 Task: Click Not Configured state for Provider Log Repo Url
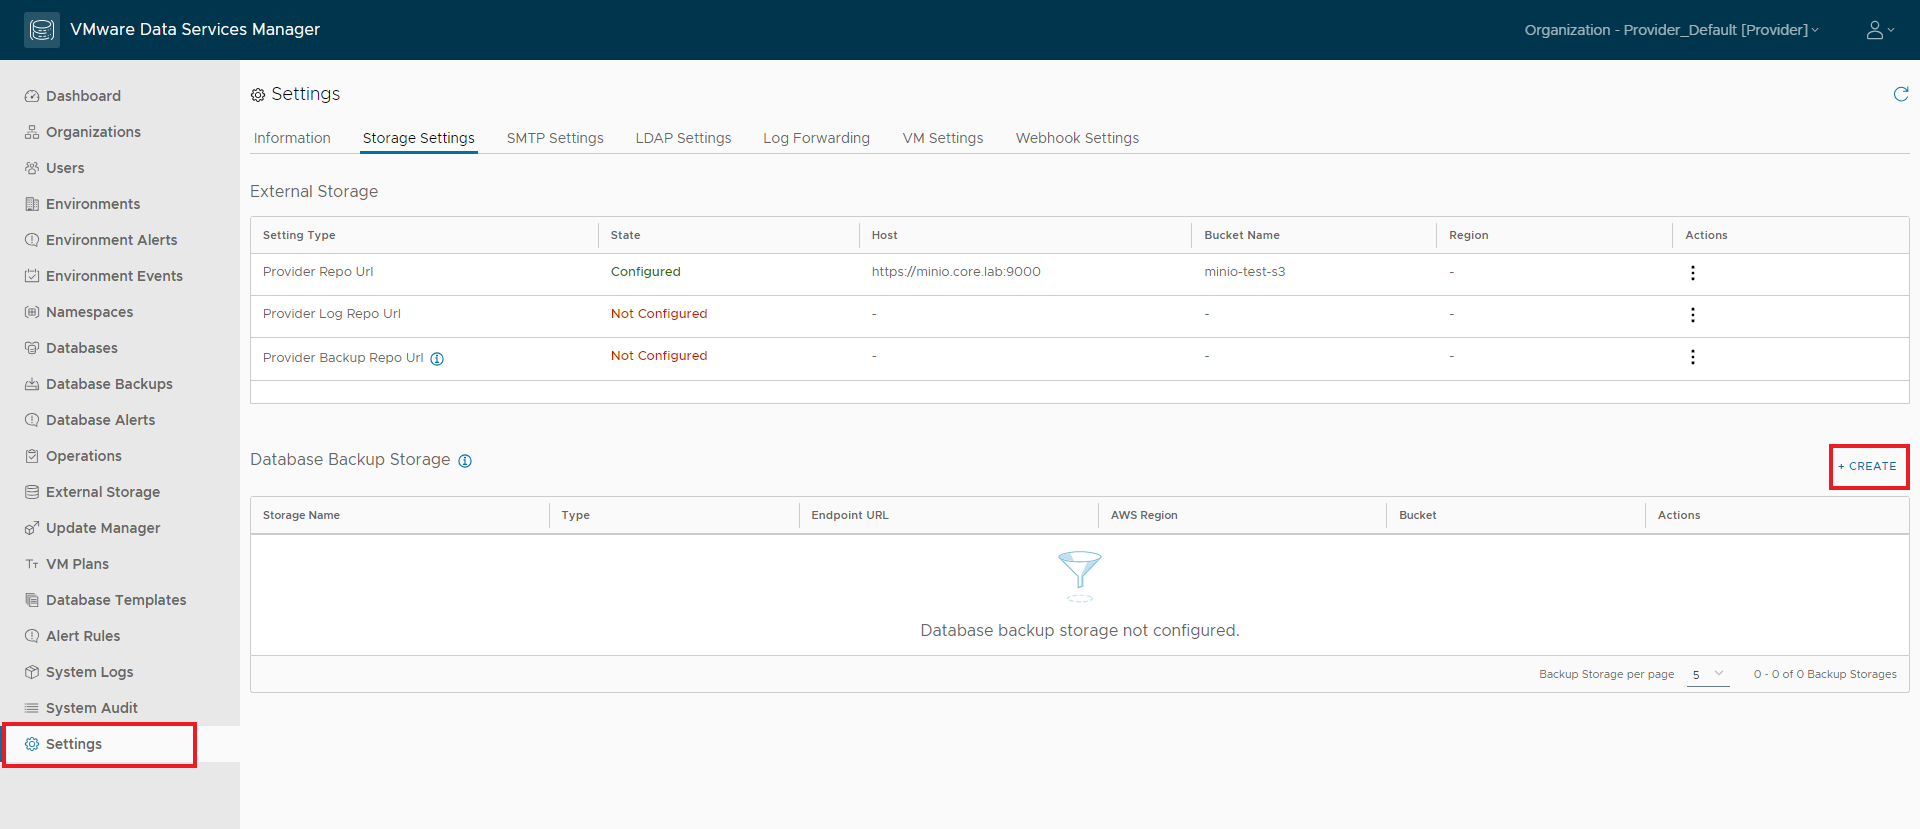(659, 314)
